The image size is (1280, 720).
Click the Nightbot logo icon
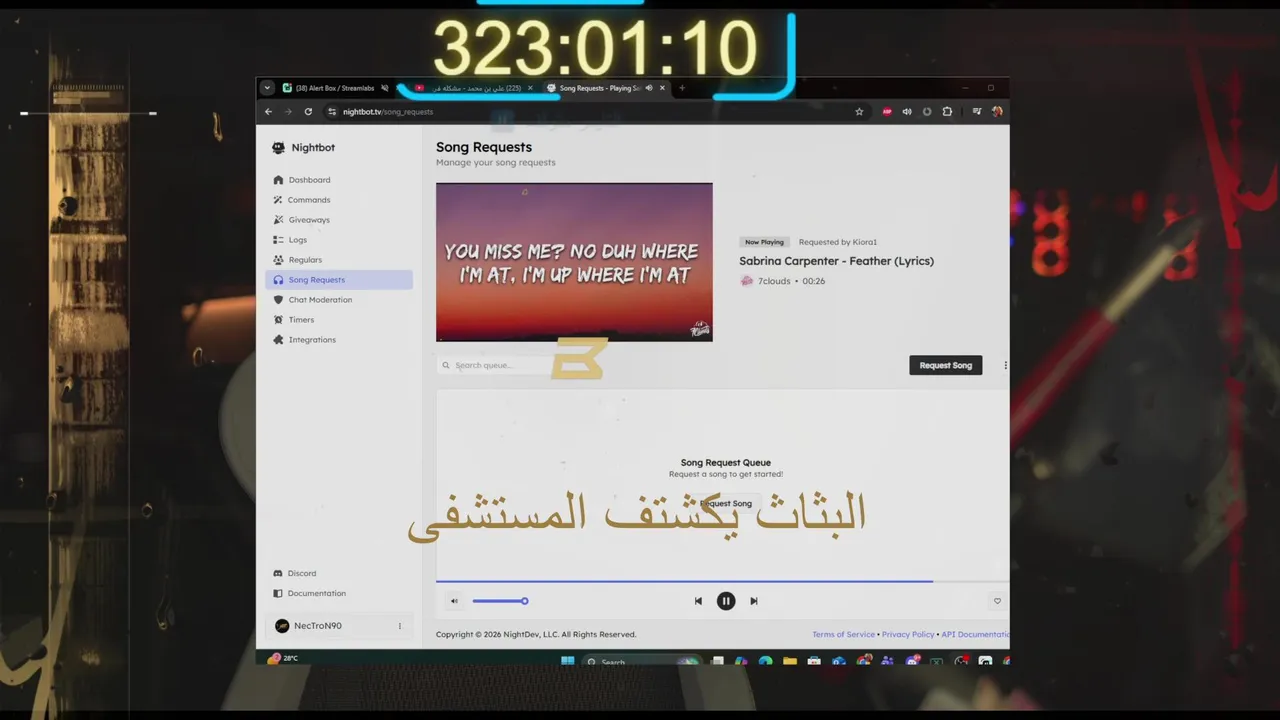[278, 147]
